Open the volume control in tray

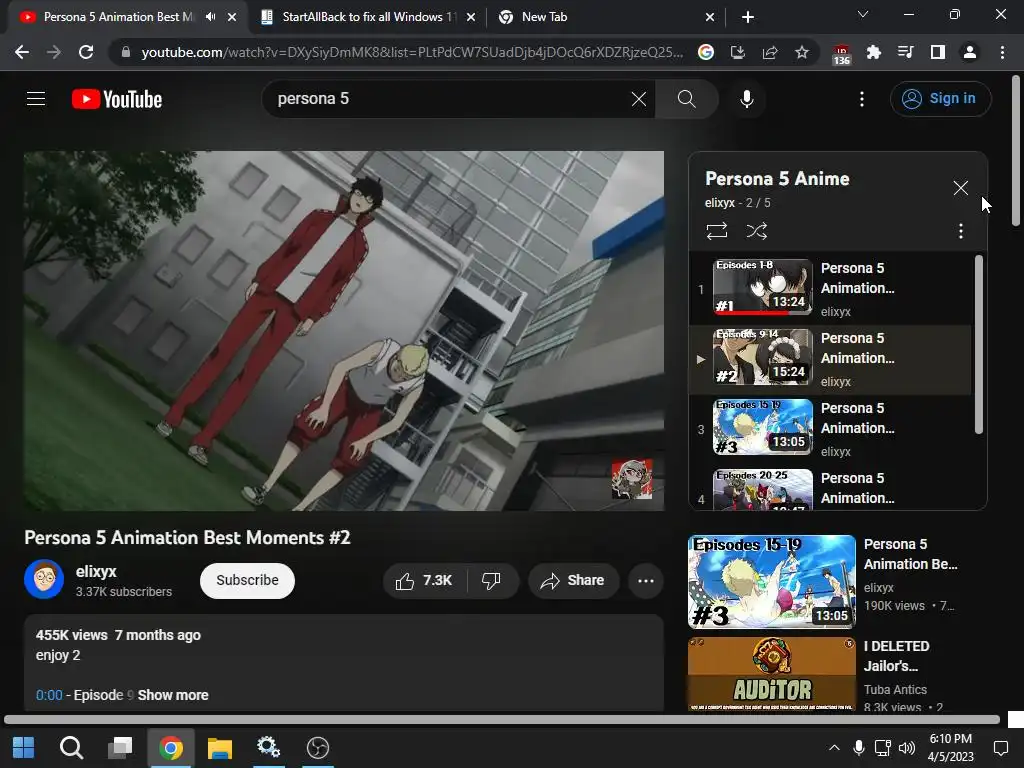point(906,748)
